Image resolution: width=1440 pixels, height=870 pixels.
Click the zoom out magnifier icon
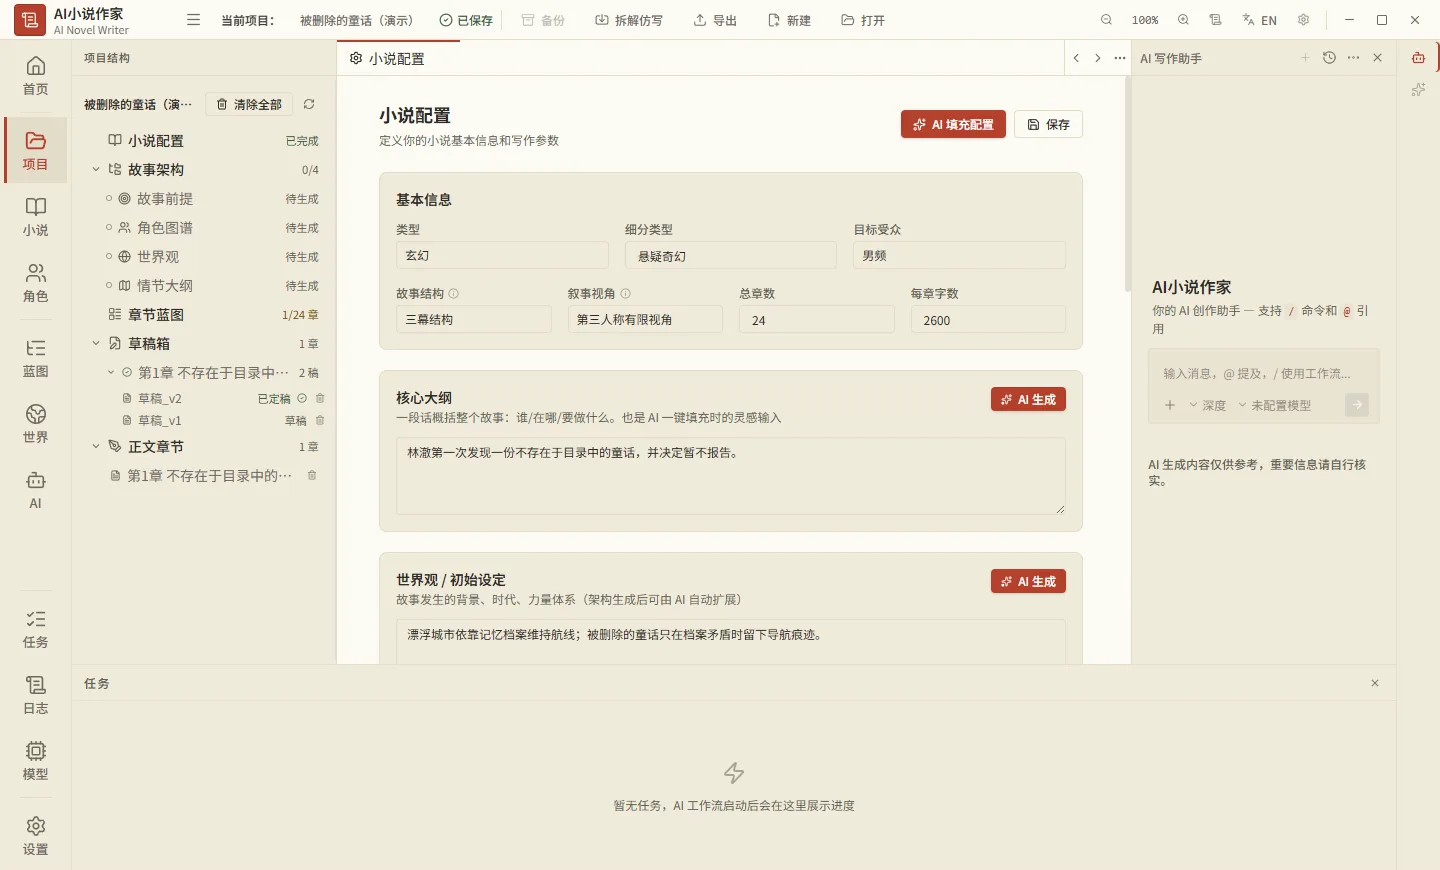click(x=1106, y=20)
